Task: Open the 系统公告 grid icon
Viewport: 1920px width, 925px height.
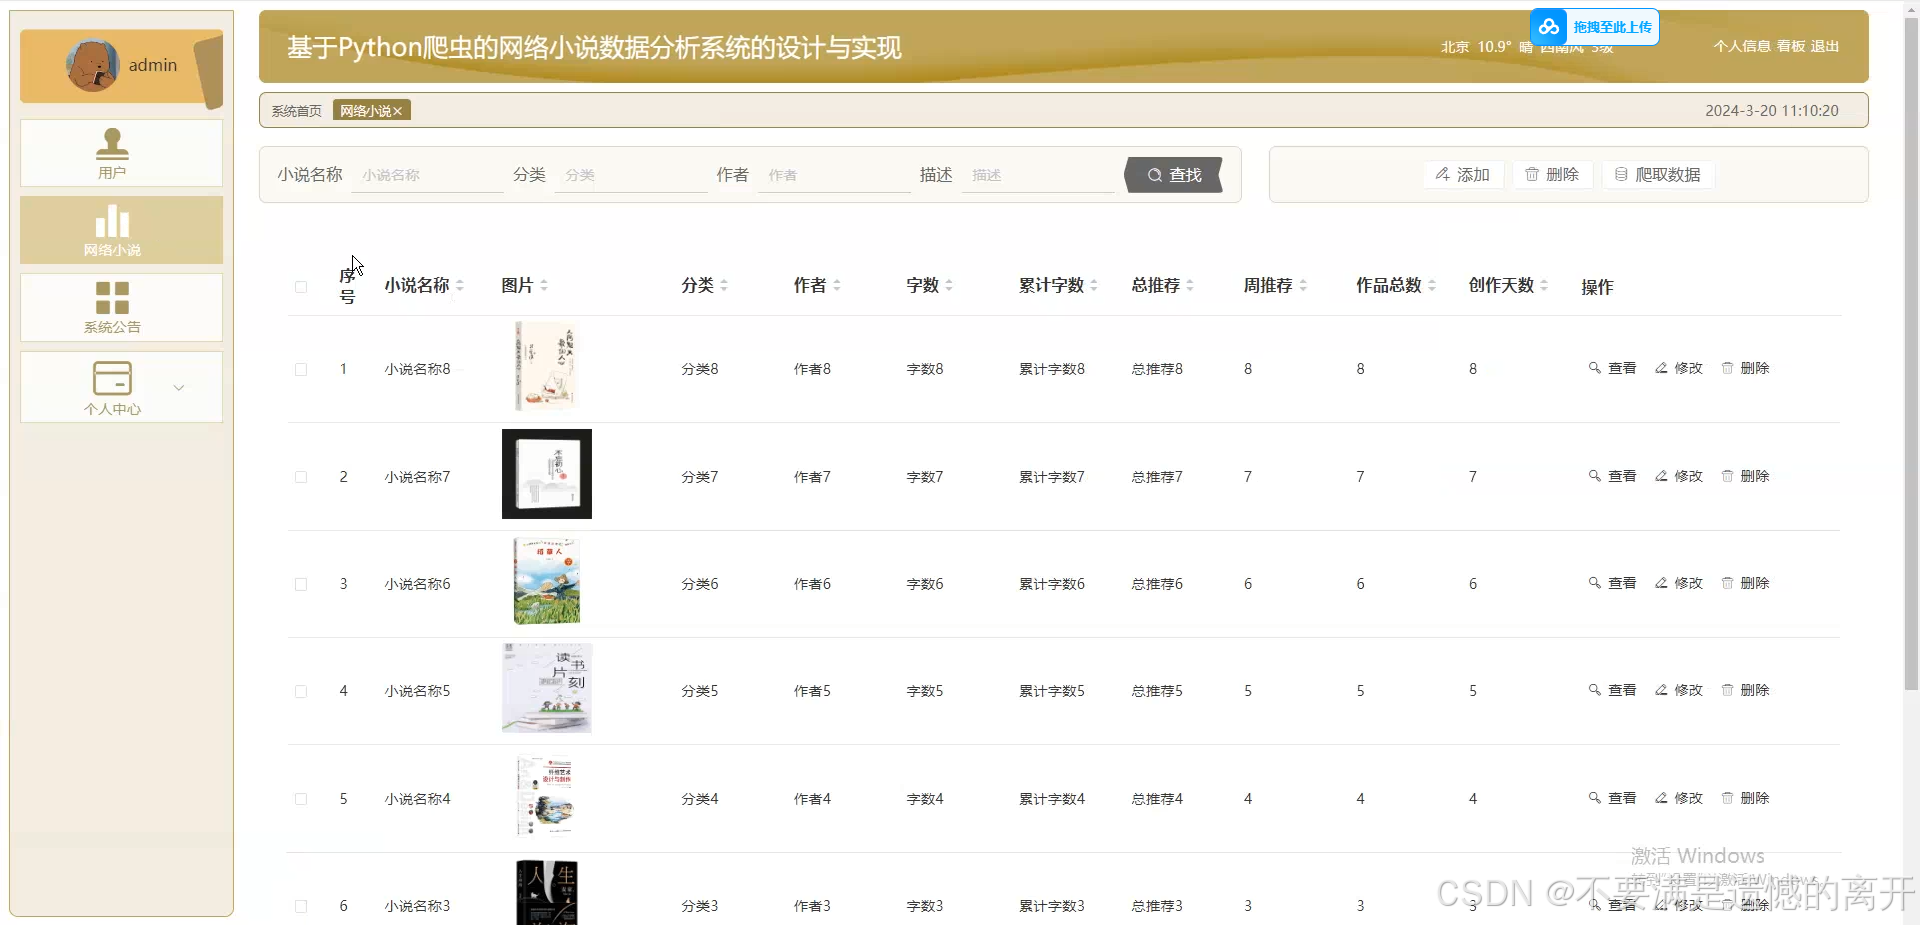Action: [112, 298]
